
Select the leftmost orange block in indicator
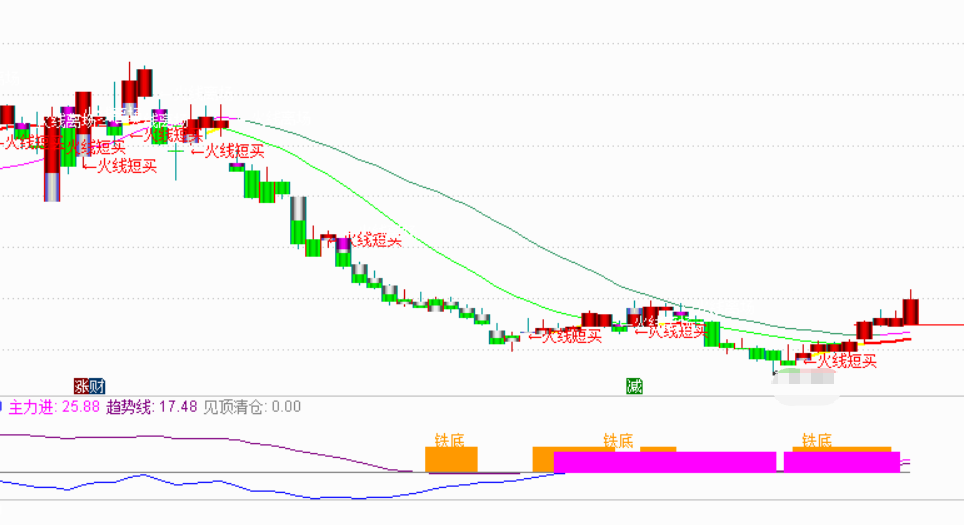click(x=451, y=460)
